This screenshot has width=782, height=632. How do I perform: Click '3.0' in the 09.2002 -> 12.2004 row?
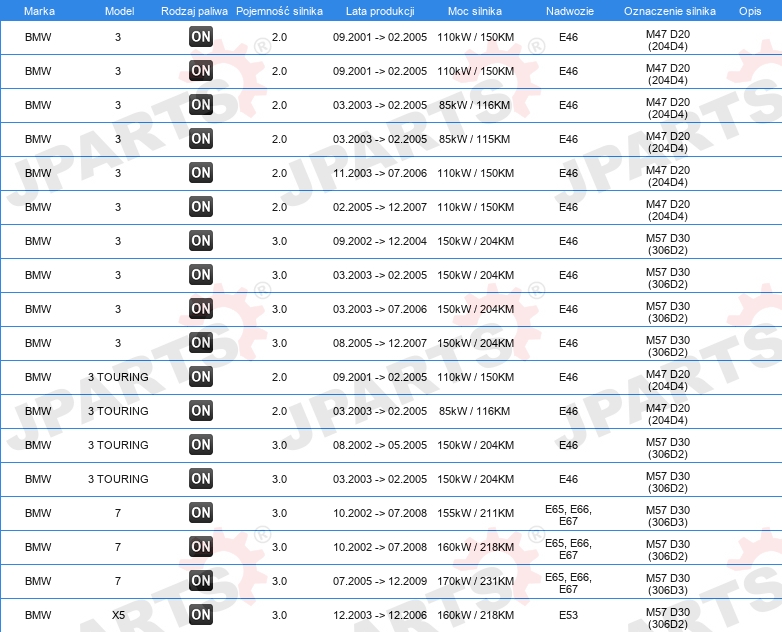click(279, 241)
